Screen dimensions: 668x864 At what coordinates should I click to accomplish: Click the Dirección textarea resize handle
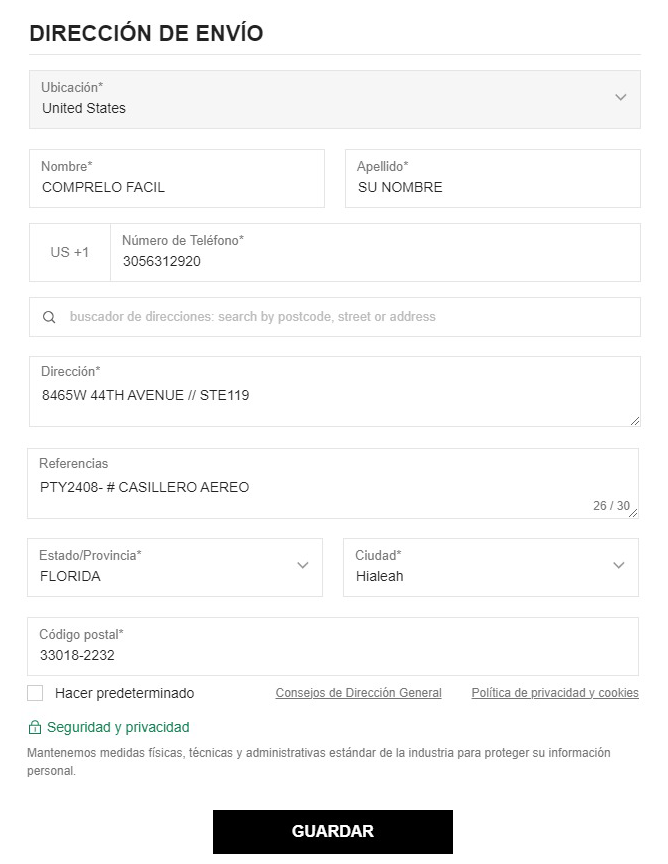coord(635,421)
